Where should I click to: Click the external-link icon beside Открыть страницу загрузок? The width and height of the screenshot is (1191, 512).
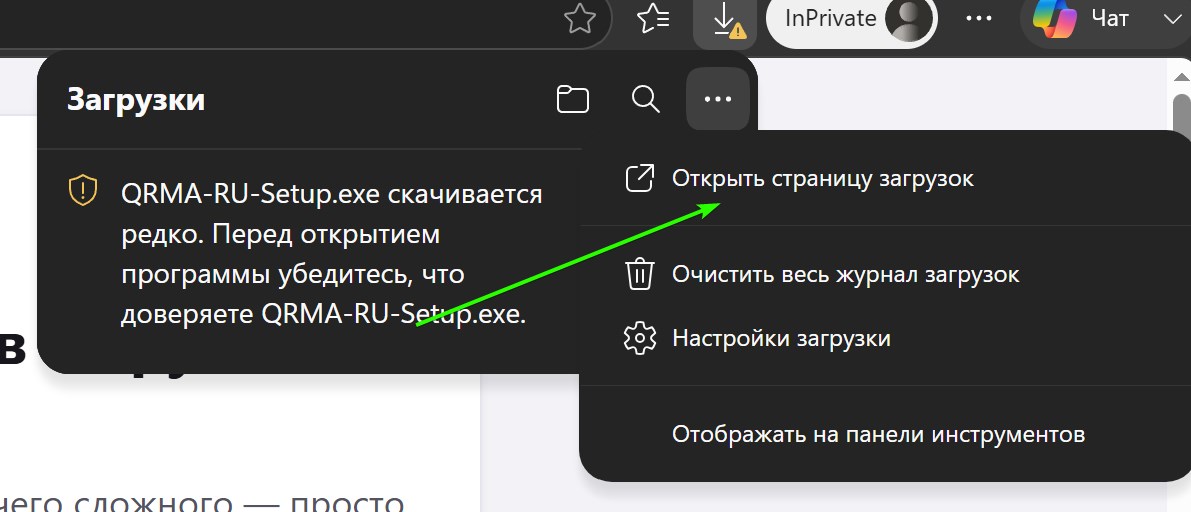point(639,179)
